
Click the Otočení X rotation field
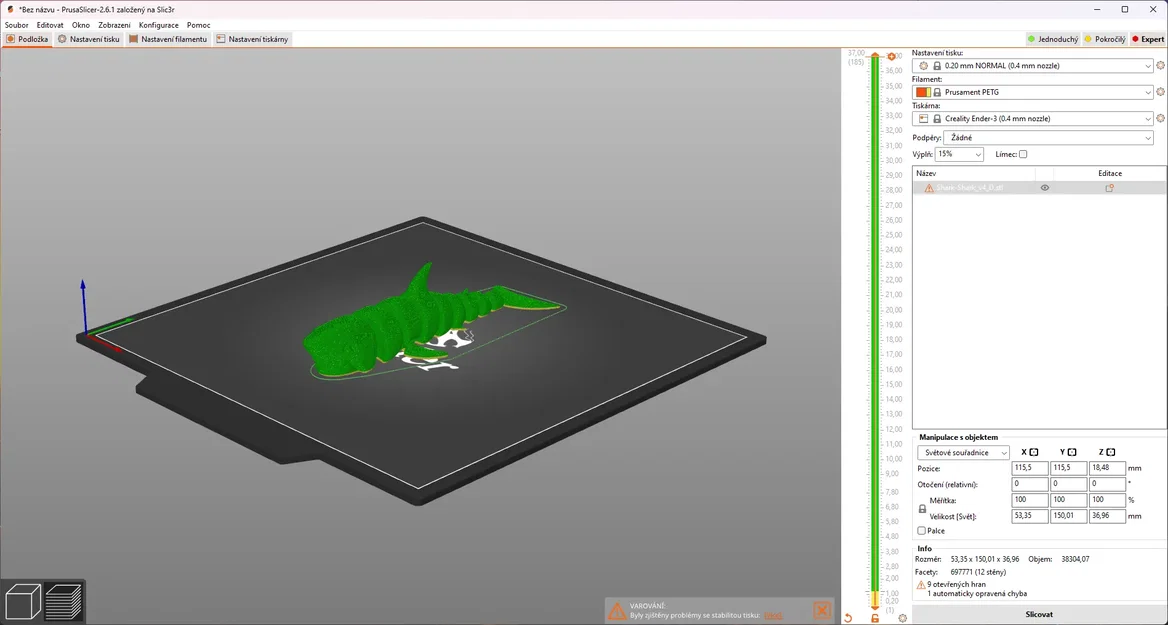point(1029,484)
